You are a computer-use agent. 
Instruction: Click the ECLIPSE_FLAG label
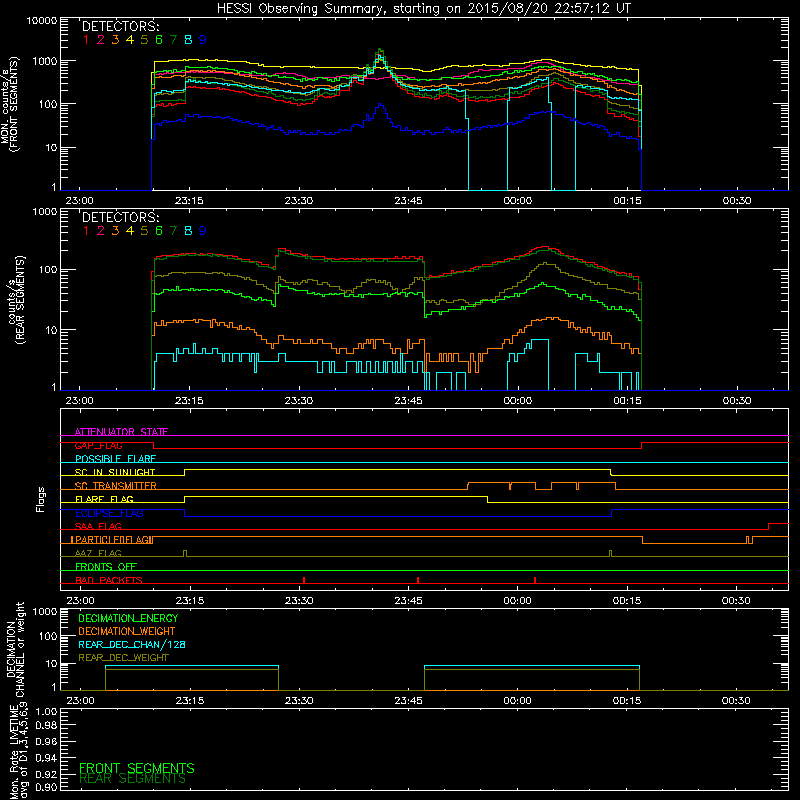(x=109, y=513)
